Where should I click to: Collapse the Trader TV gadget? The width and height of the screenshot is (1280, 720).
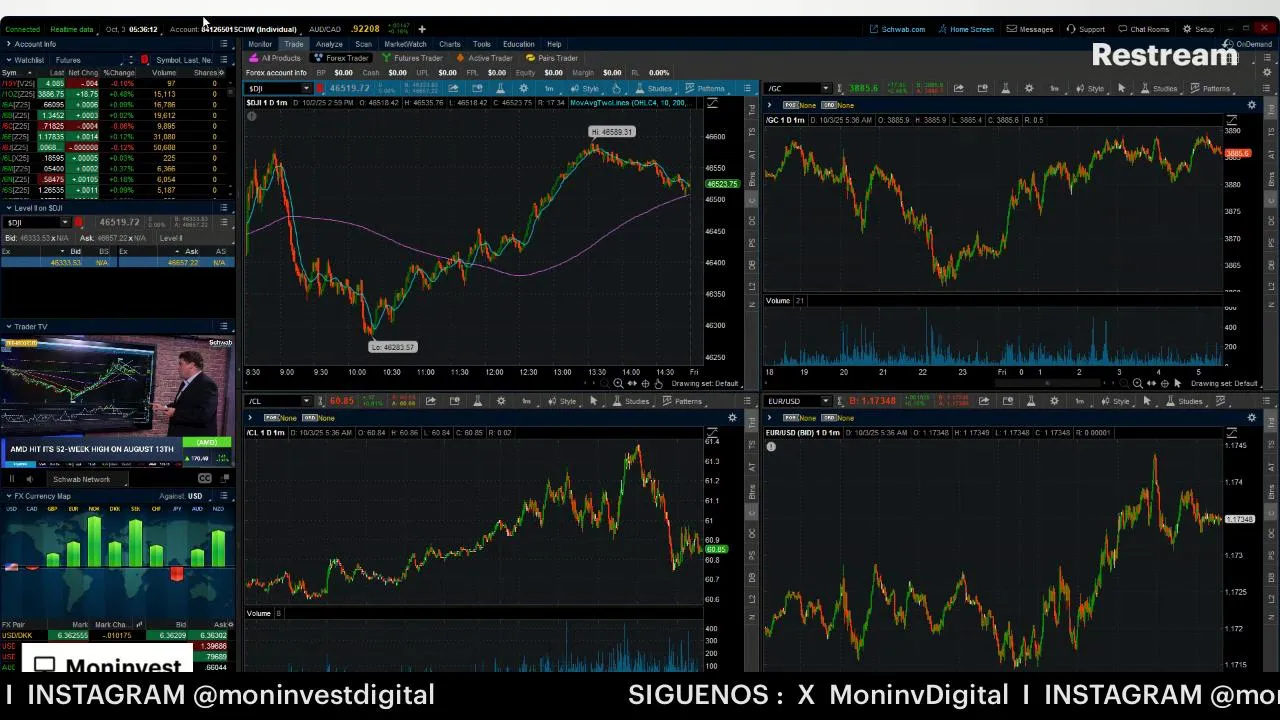tap(9, 326)
